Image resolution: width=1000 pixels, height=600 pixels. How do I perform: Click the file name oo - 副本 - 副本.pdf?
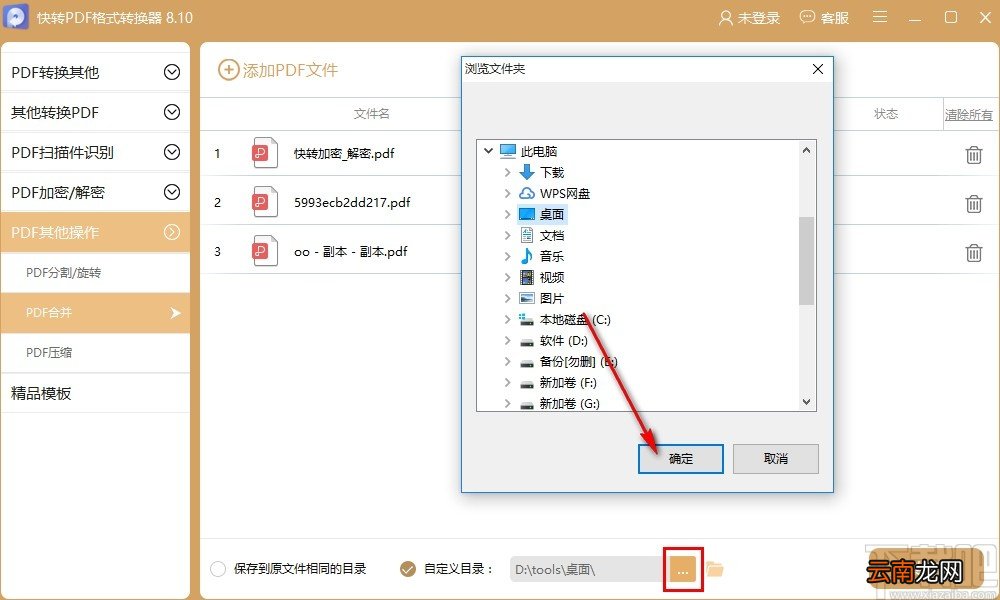pyautogui.click(x=350, y=251)
